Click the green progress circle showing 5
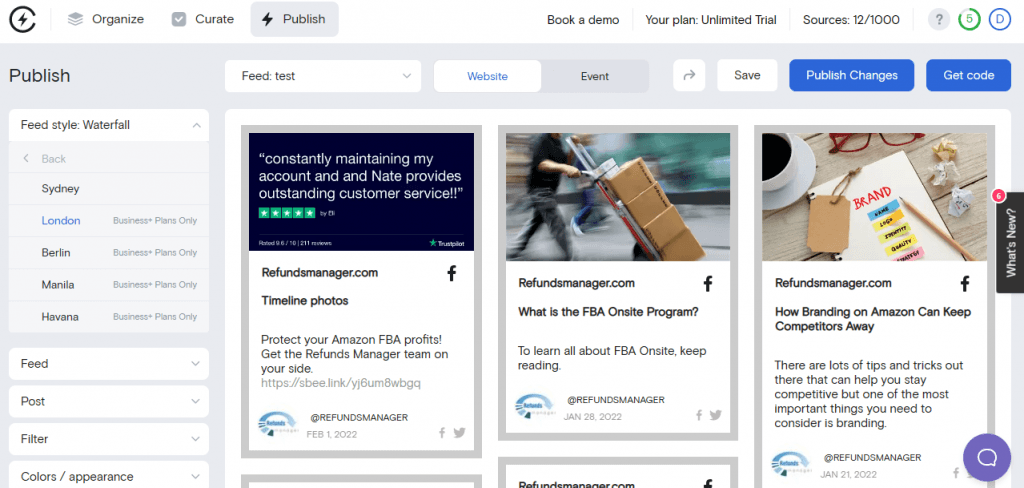Screen dimensions: 1024x488 pos(969,20)
